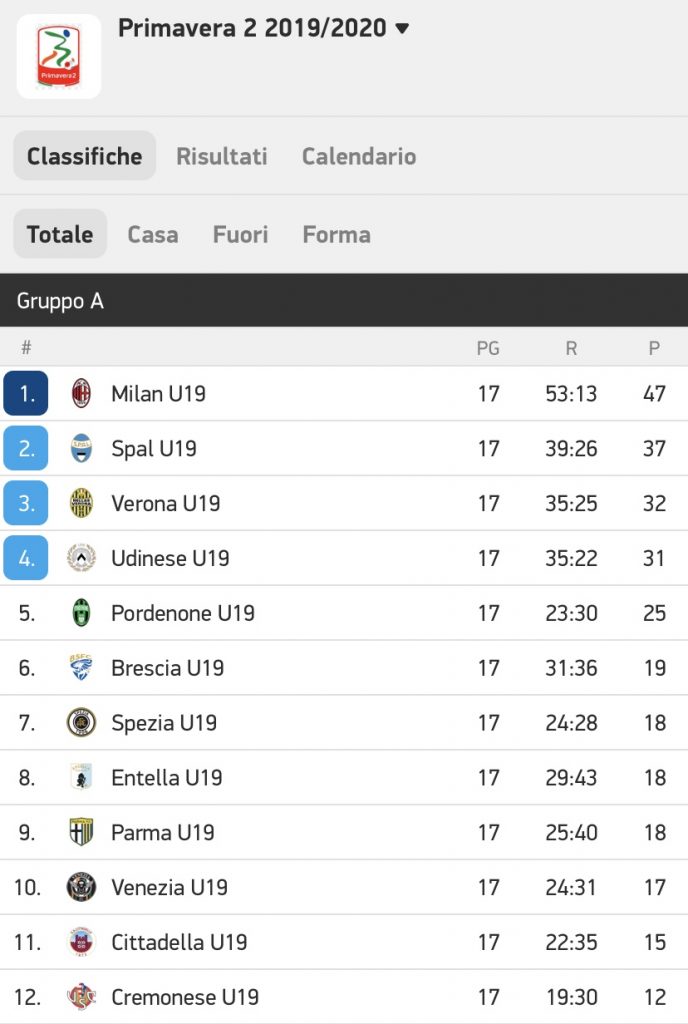Viewport: 688px width, 1024px height.
Task: Open the Calendario tab
Action: [x=359, y=156]
